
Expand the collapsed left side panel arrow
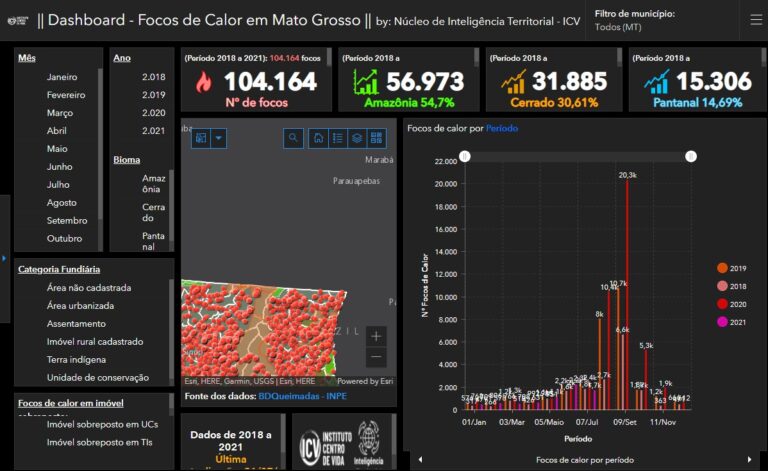[4, 258]
